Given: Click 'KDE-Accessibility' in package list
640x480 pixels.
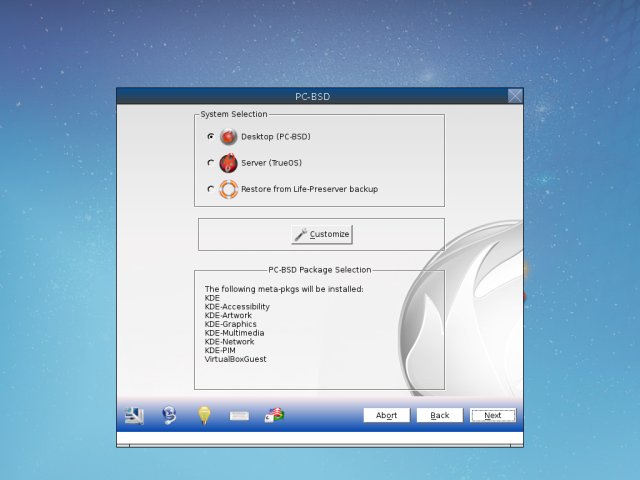Looking at the screenshot, I should click(x=237, y=307).
